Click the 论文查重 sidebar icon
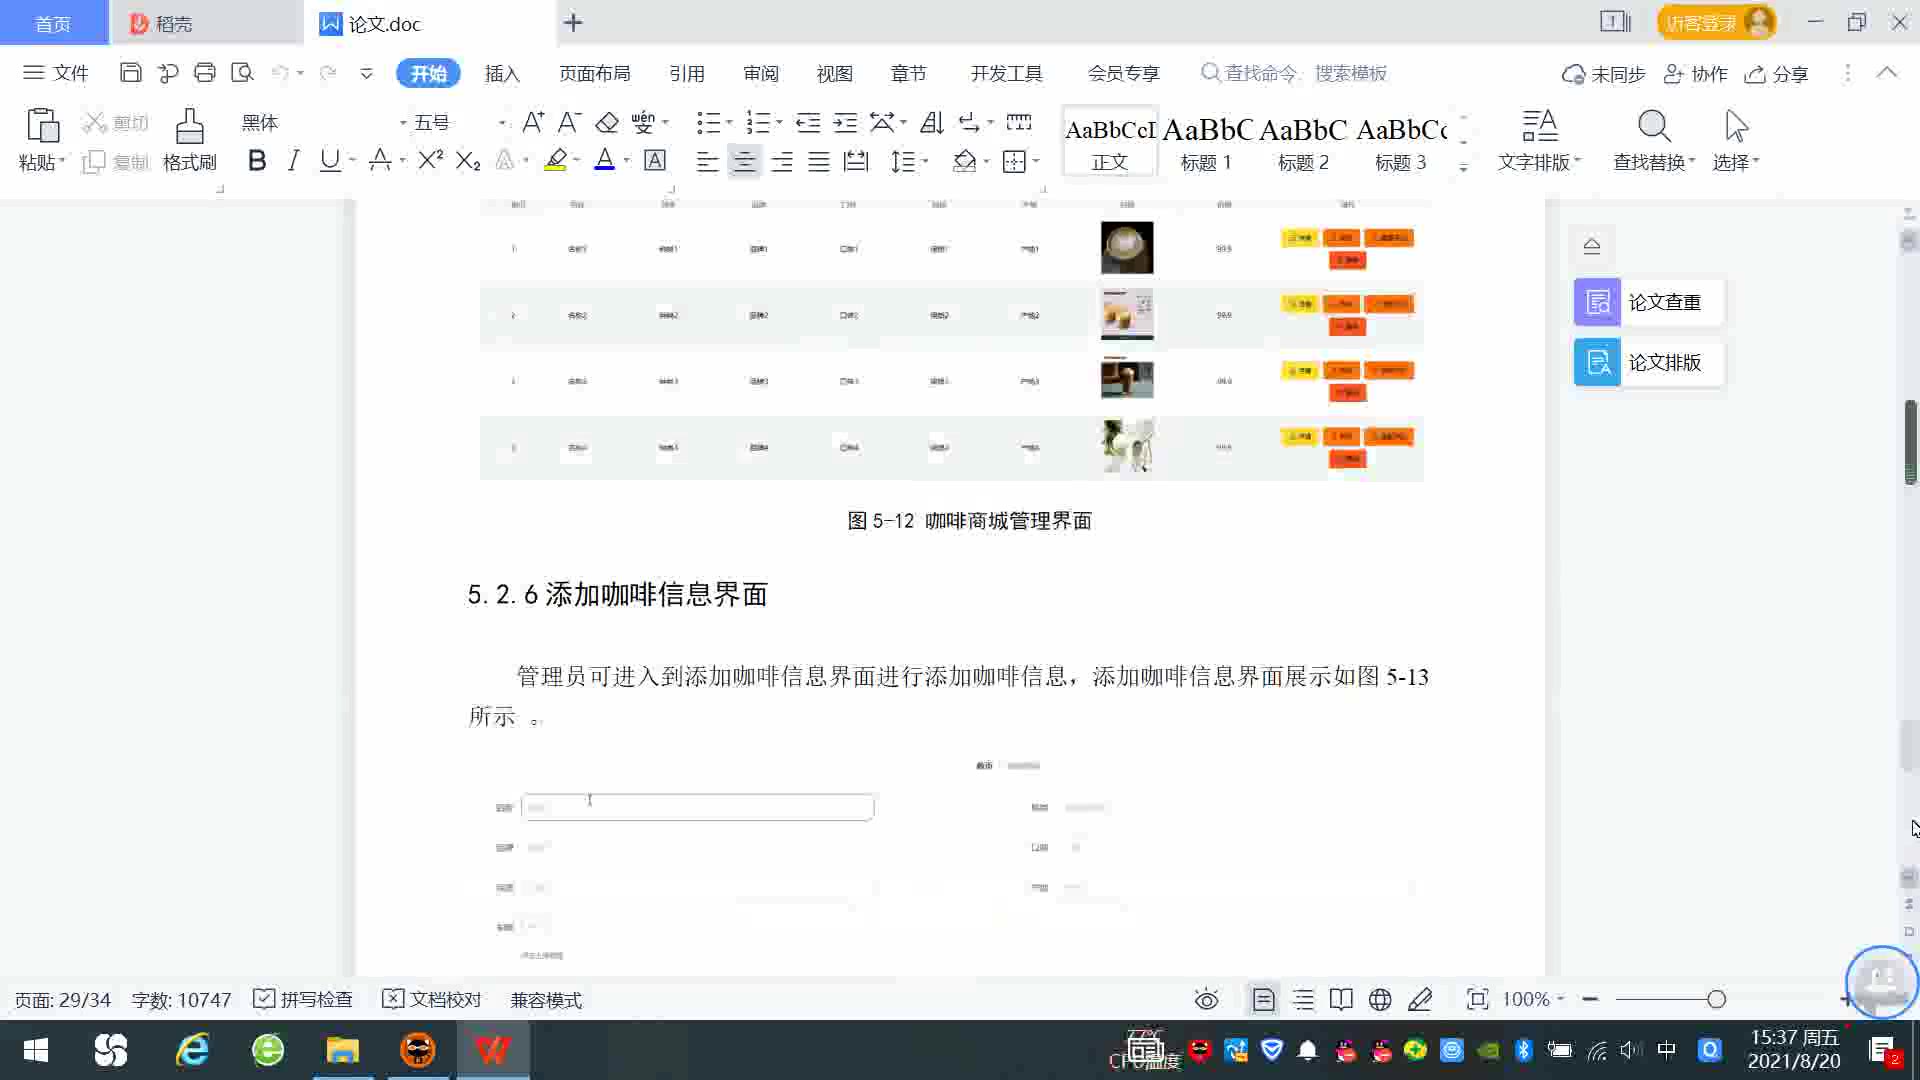 [x=1597, y=302]
